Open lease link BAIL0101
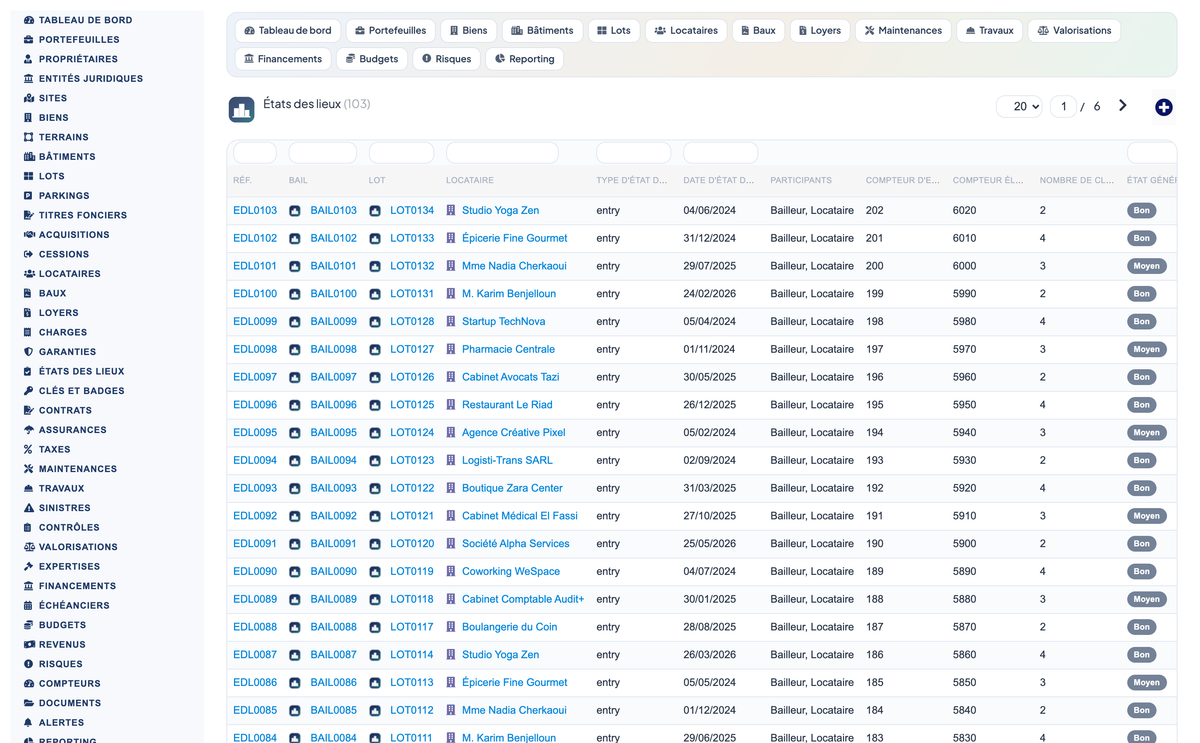The image size is (1200, 743). [x=333, y=266]
